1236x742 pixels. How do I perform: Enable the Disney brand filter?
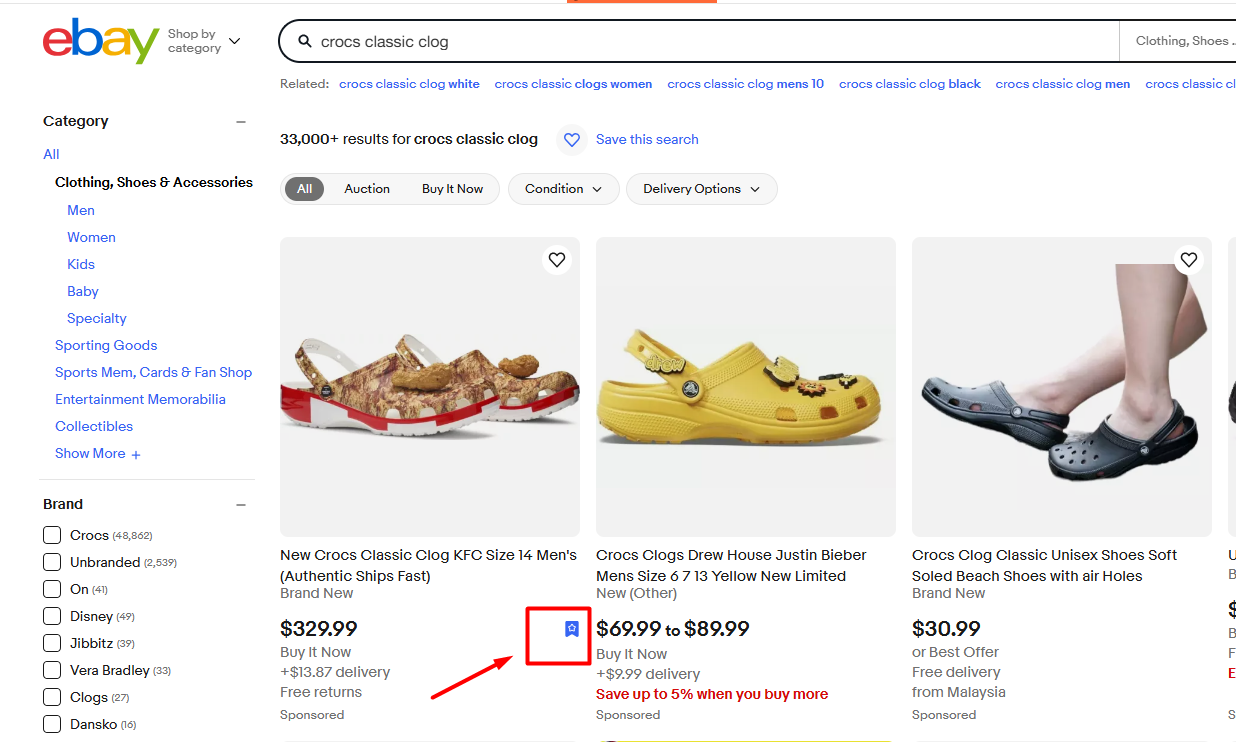click(x=51, y=616)
